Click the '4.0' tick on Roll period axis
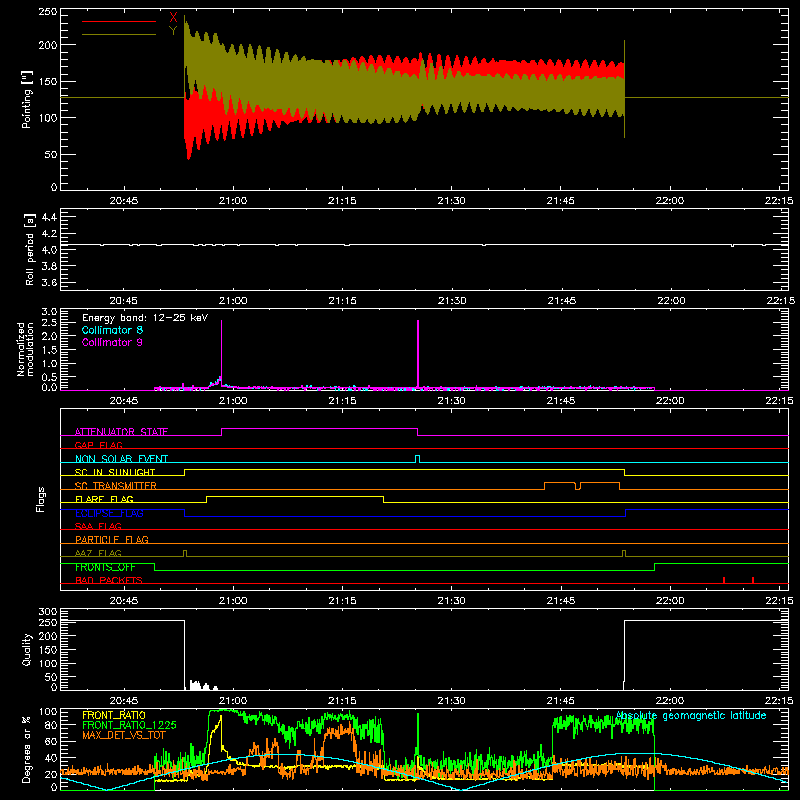The height and width of the screenshot is (800, 800). tap(48, 250)
